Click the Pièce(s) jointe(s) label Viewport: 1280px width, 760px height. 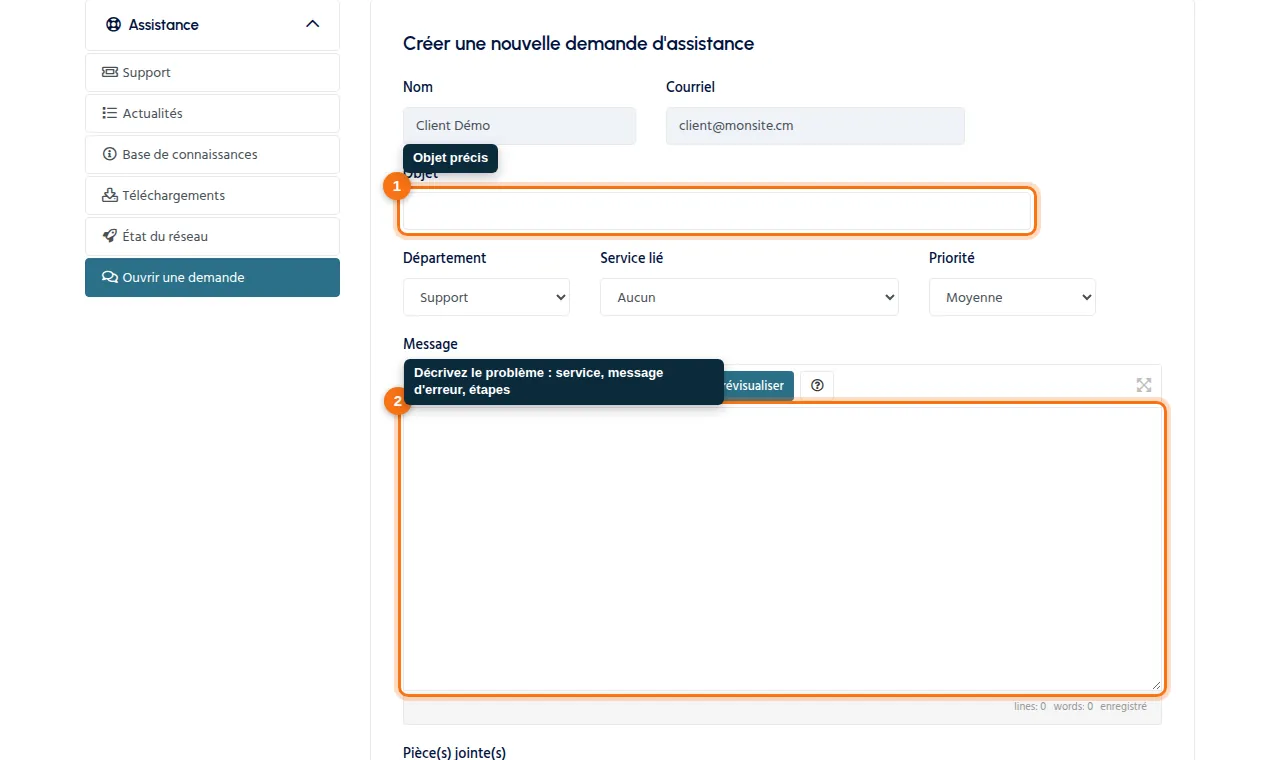coord(454,752)
